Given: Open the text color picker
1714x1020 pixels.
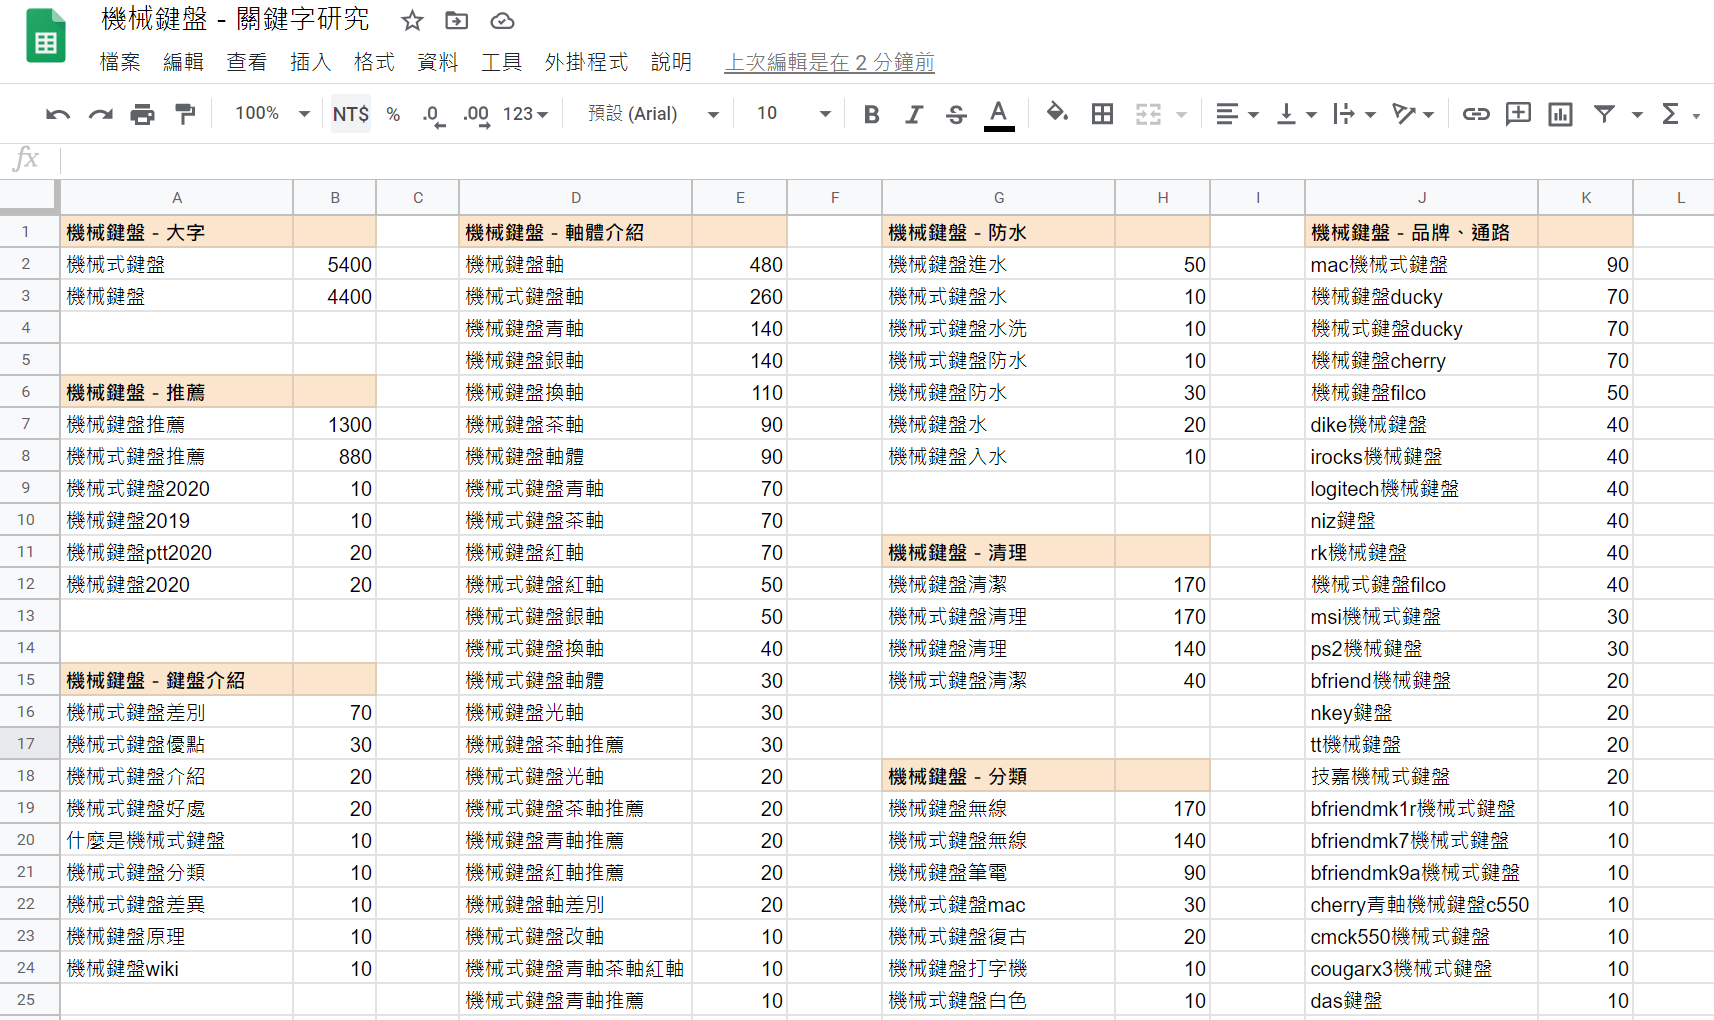Looking at the screenshot, I should pyautogui.click(x=998, y=115).
